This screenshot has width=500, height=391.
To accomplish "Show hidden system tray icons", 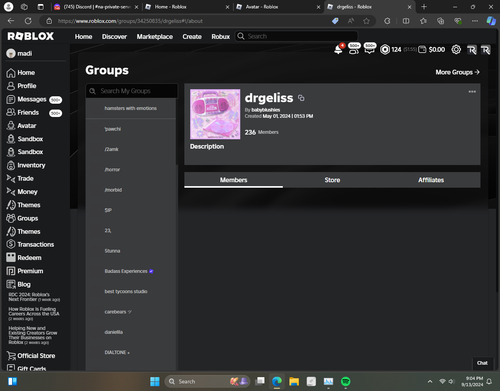I will pos(430,381).
